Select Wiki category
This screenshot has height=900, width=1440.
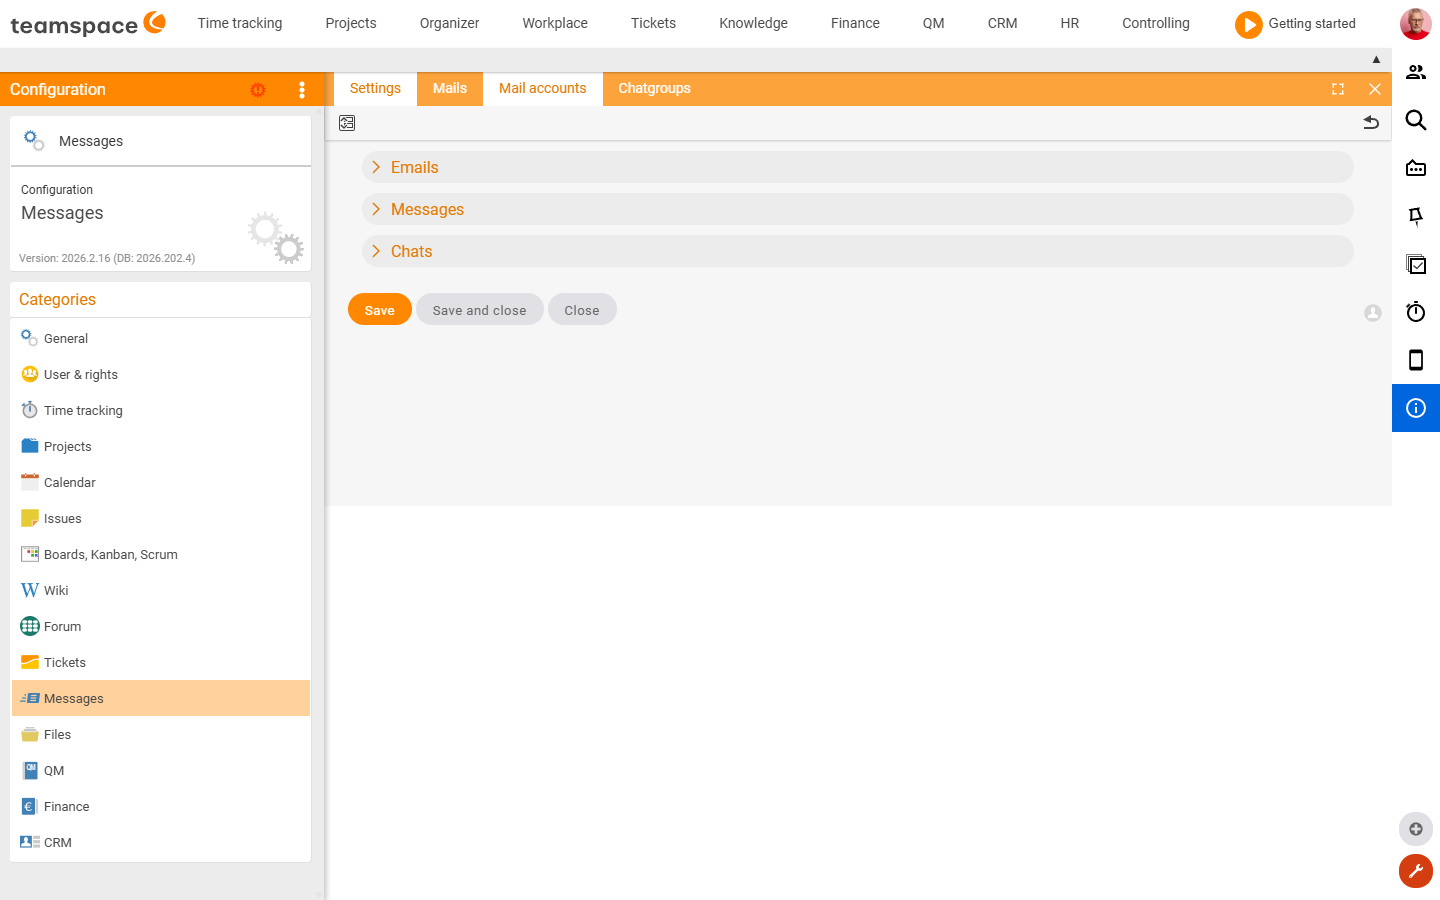(x=161, y=590)
